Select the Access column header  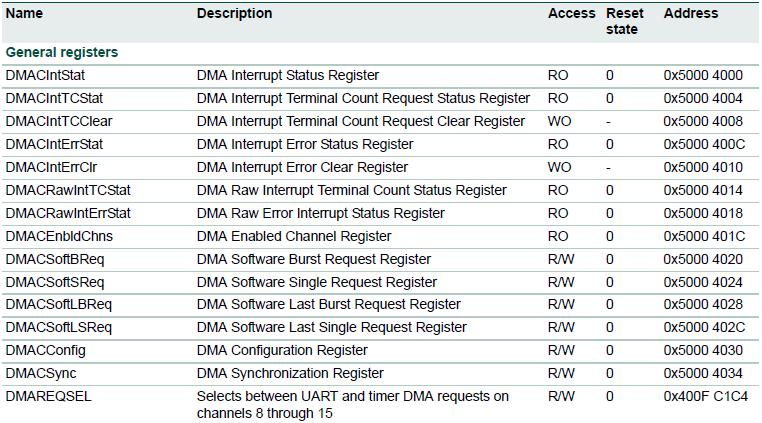(x=571, y=14)
